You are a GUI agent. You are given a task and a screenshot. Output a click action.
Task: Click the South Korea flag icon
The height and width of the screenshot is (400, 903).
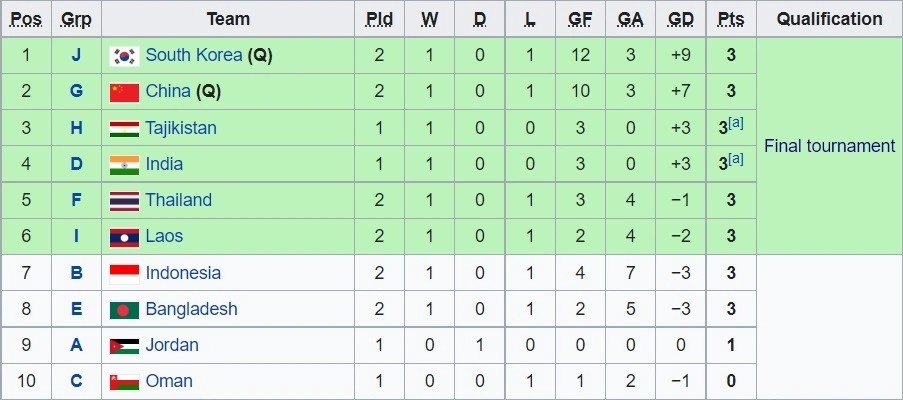tap(124, 56)
